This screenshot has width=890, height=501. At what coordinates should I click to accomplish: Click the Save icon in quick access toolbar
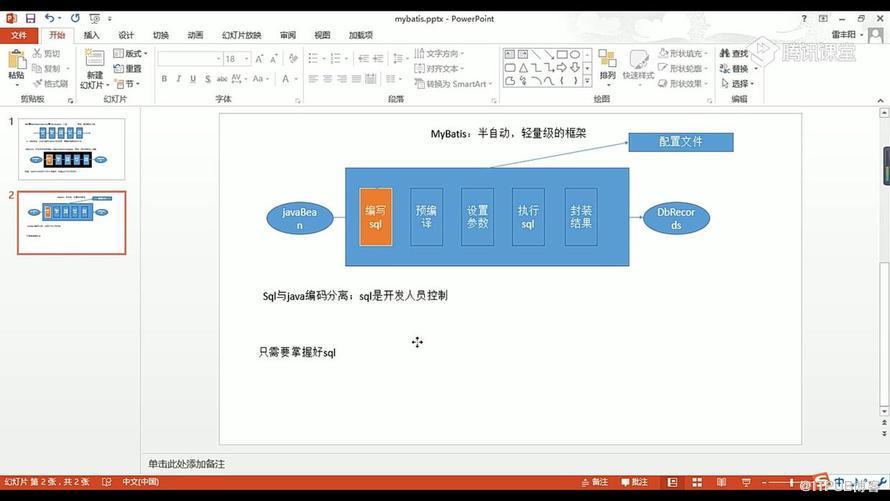pos(31,18)
